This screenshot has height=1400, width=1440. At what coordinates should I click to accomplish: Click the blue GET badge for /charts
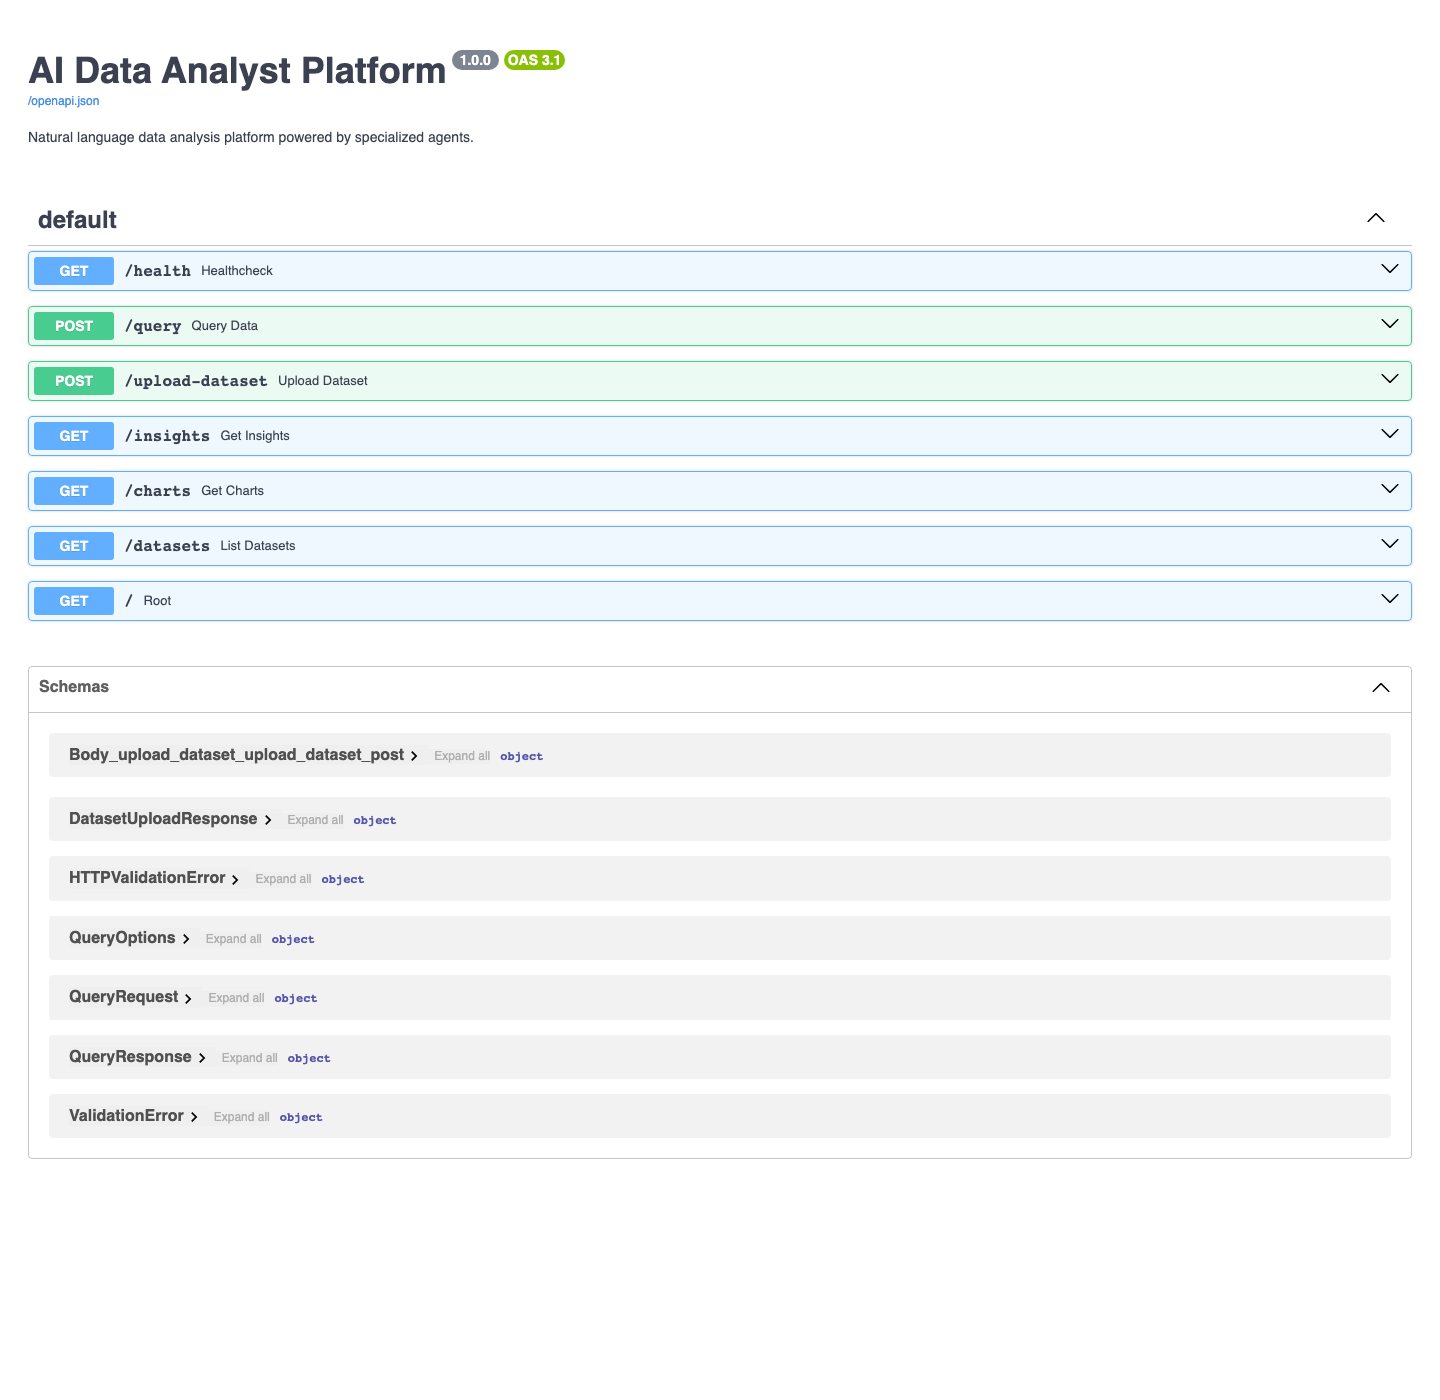(x=74, y=491)
